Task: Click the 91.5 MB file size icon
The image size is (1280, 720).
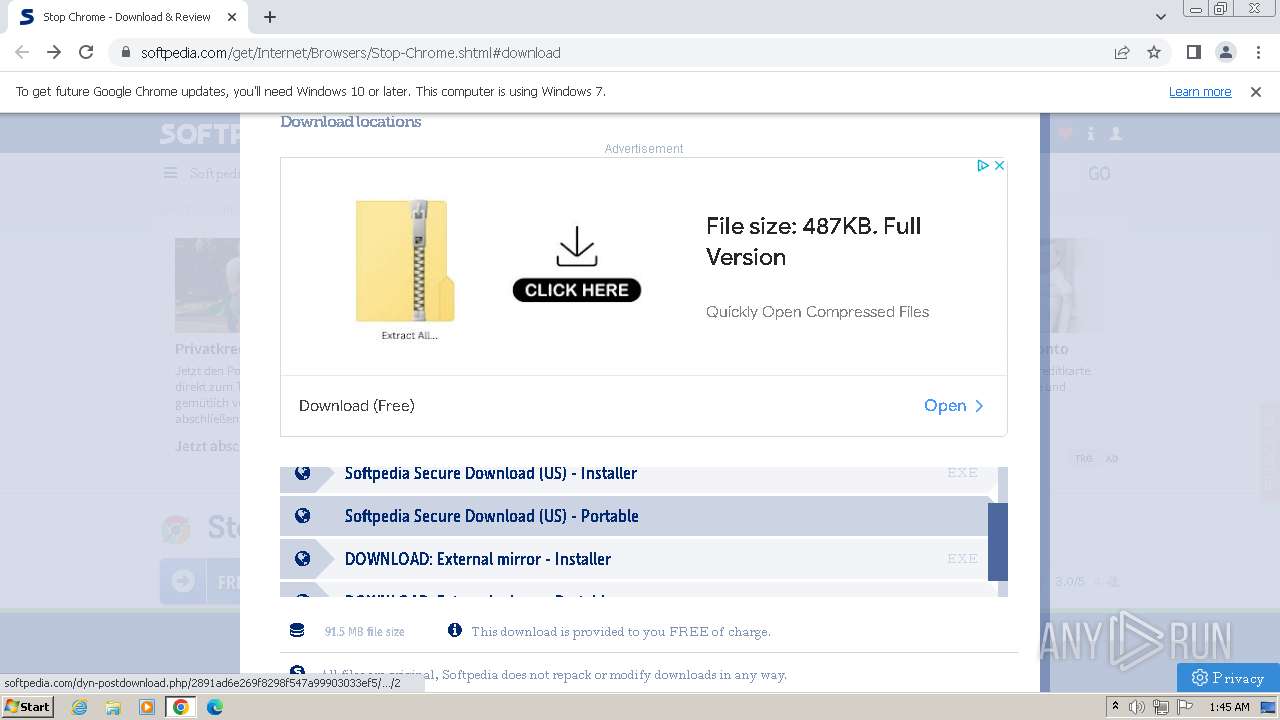Action: (x=297, y=630)
